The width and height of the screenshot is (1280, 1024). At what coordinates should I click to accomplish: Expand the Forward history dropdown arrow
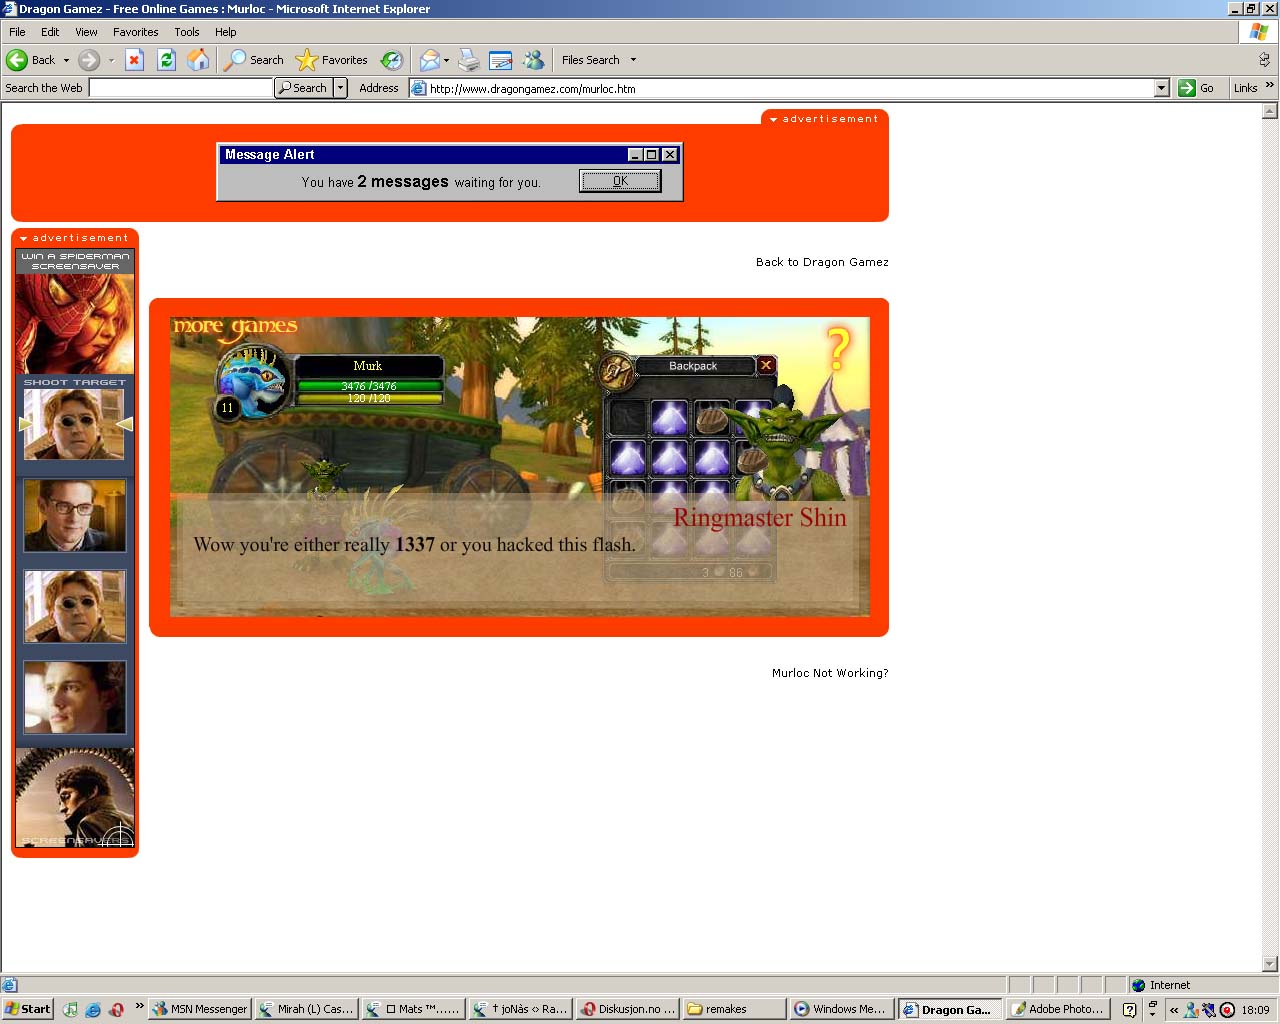(x=111, y=60)
